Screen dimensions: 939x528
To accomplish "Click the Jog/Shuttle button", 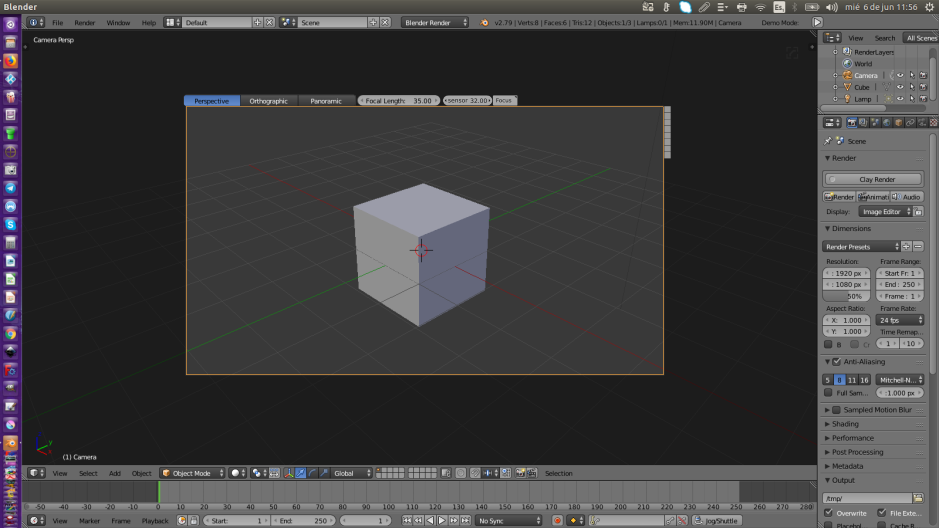I will pos(716,521).
